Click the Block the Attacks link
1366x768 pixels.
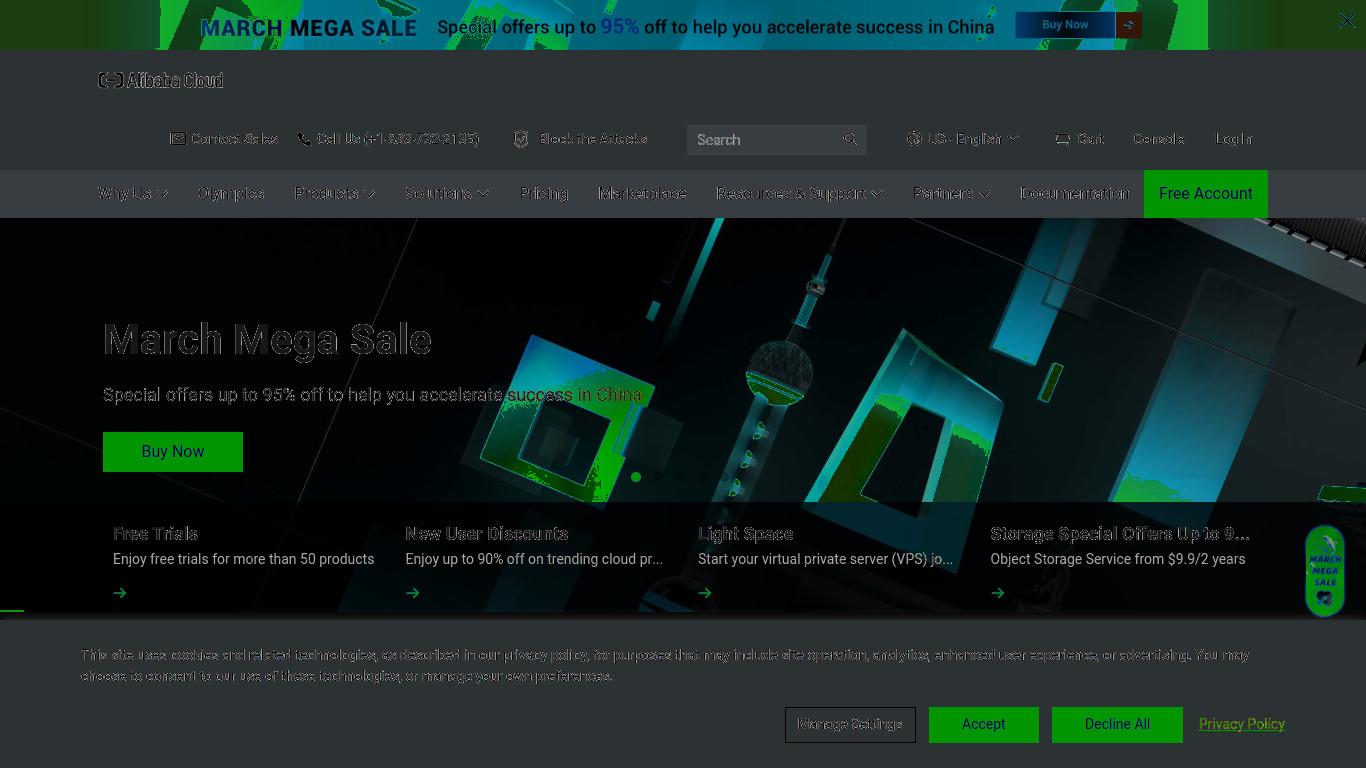(593, 139)
